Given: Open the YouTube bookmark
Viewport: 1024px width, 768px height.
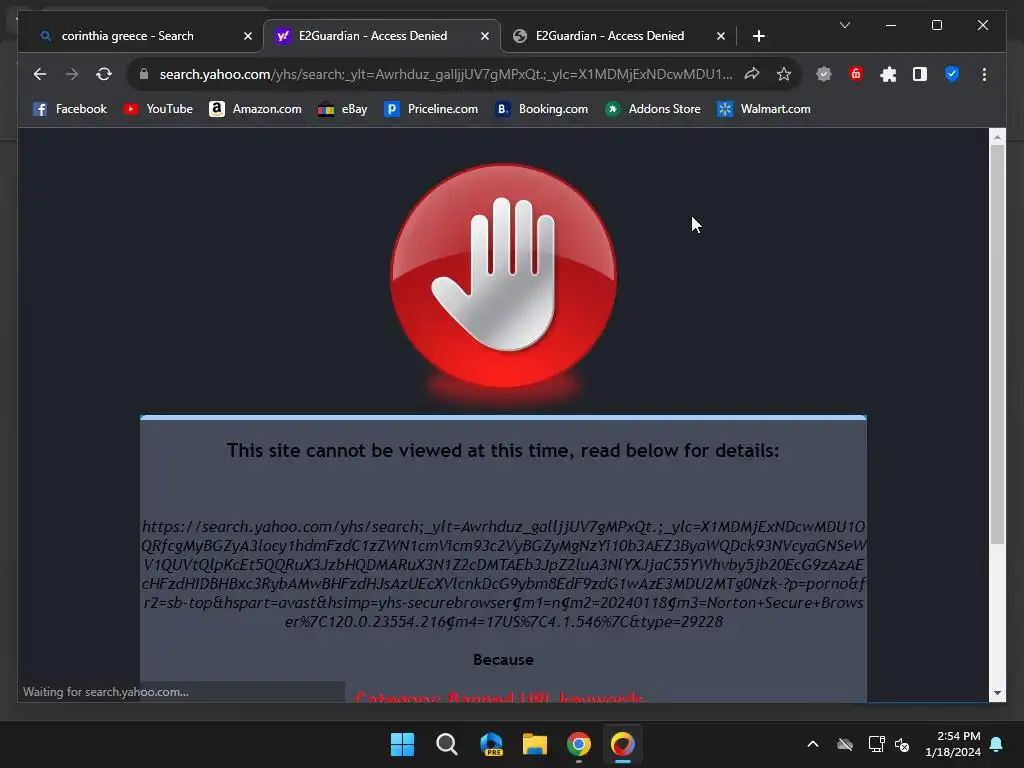Looking at the screenshot, I should point(159,109).
